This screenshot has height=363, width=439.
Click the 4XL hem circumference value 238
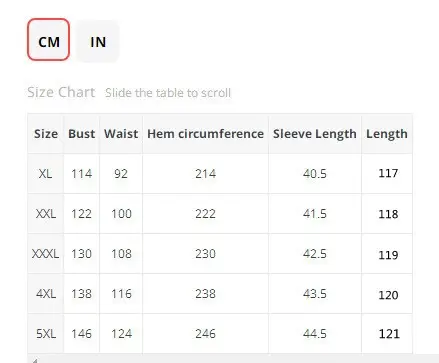point(205,294)
